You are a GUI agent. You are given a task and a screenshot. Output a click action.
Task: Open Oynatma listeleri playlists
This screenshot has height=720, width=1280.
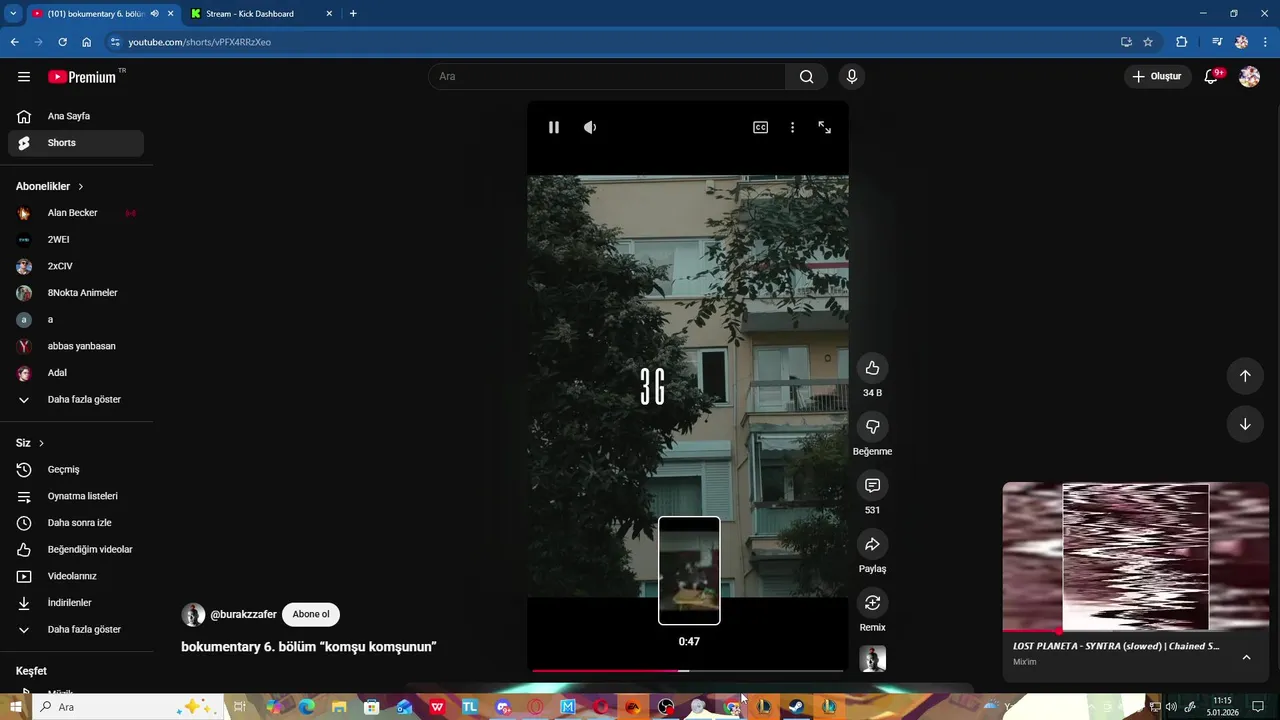(76, 496)
